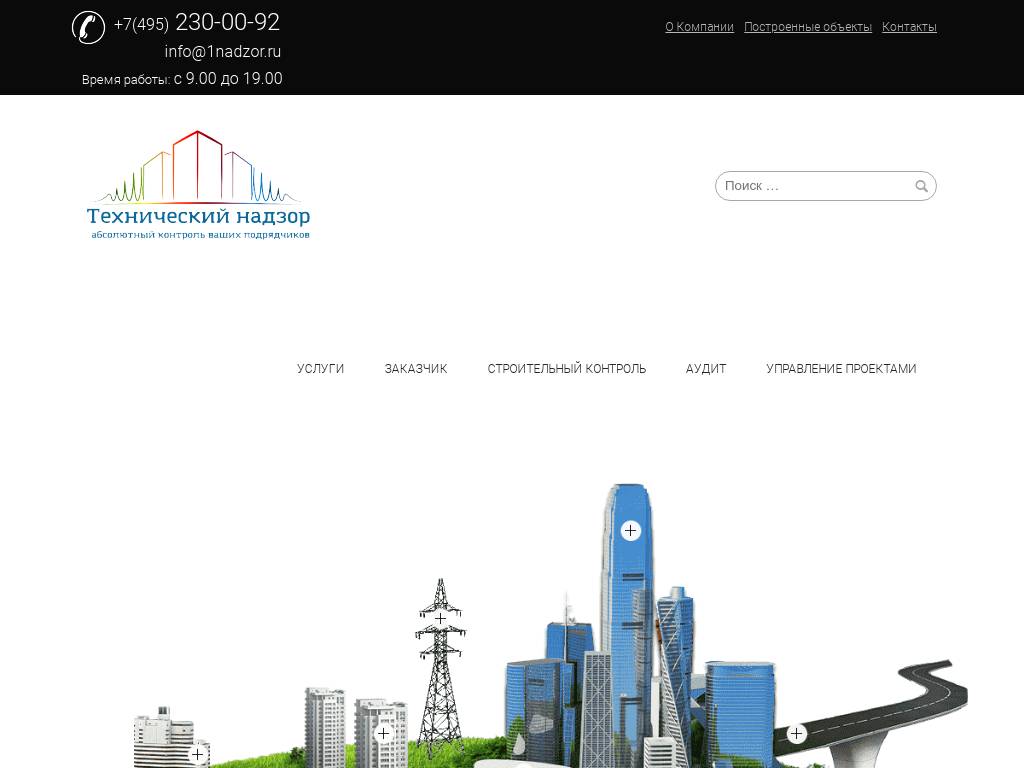
Task: Click plus marker near the highway
Action: pyautogui.click(x=796, y=734)
